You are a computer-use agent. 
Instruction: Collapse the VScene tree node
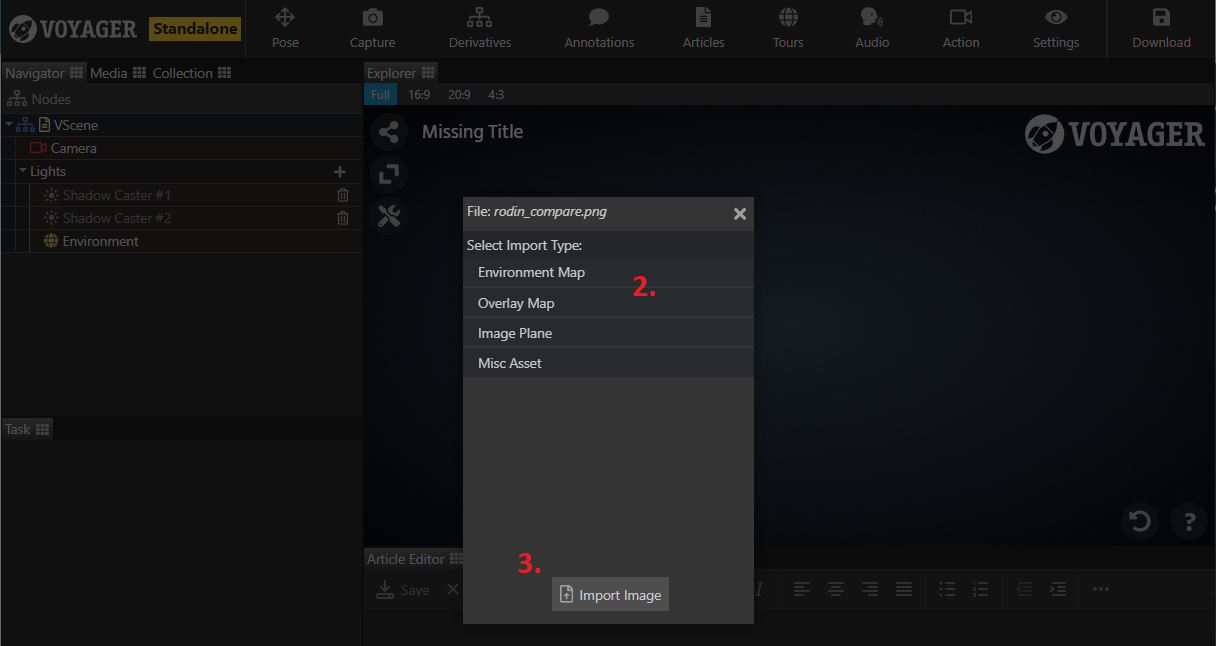coord(9,125)
